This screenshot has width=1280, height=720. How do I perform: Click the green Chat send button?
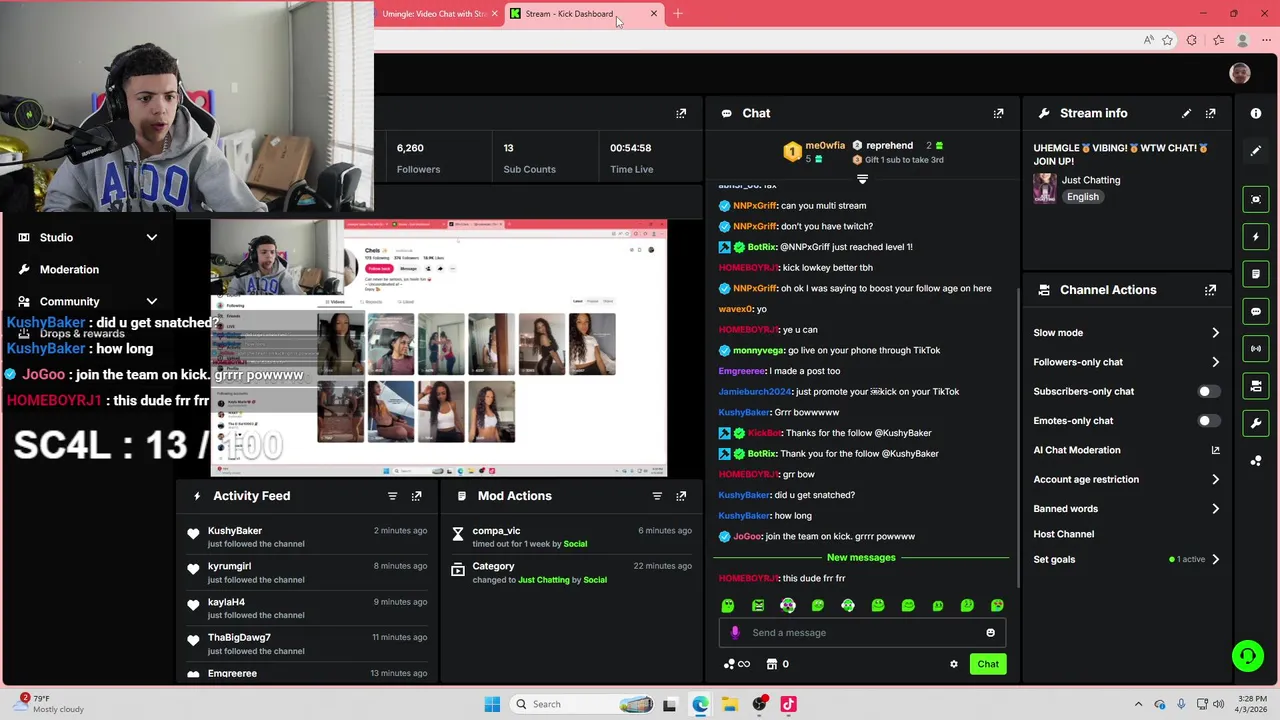pos(988,664)
